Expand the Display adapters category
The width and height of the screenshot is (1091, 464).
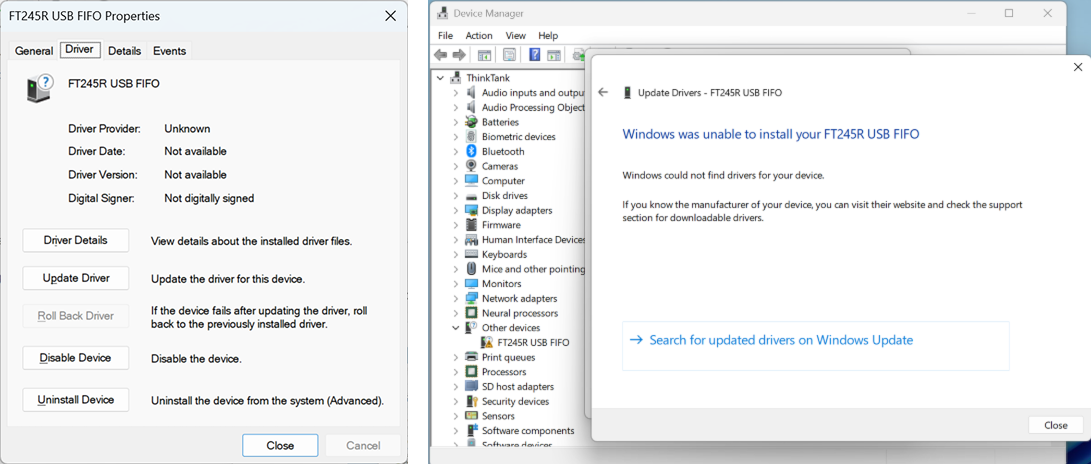click(x=456, y=210)
